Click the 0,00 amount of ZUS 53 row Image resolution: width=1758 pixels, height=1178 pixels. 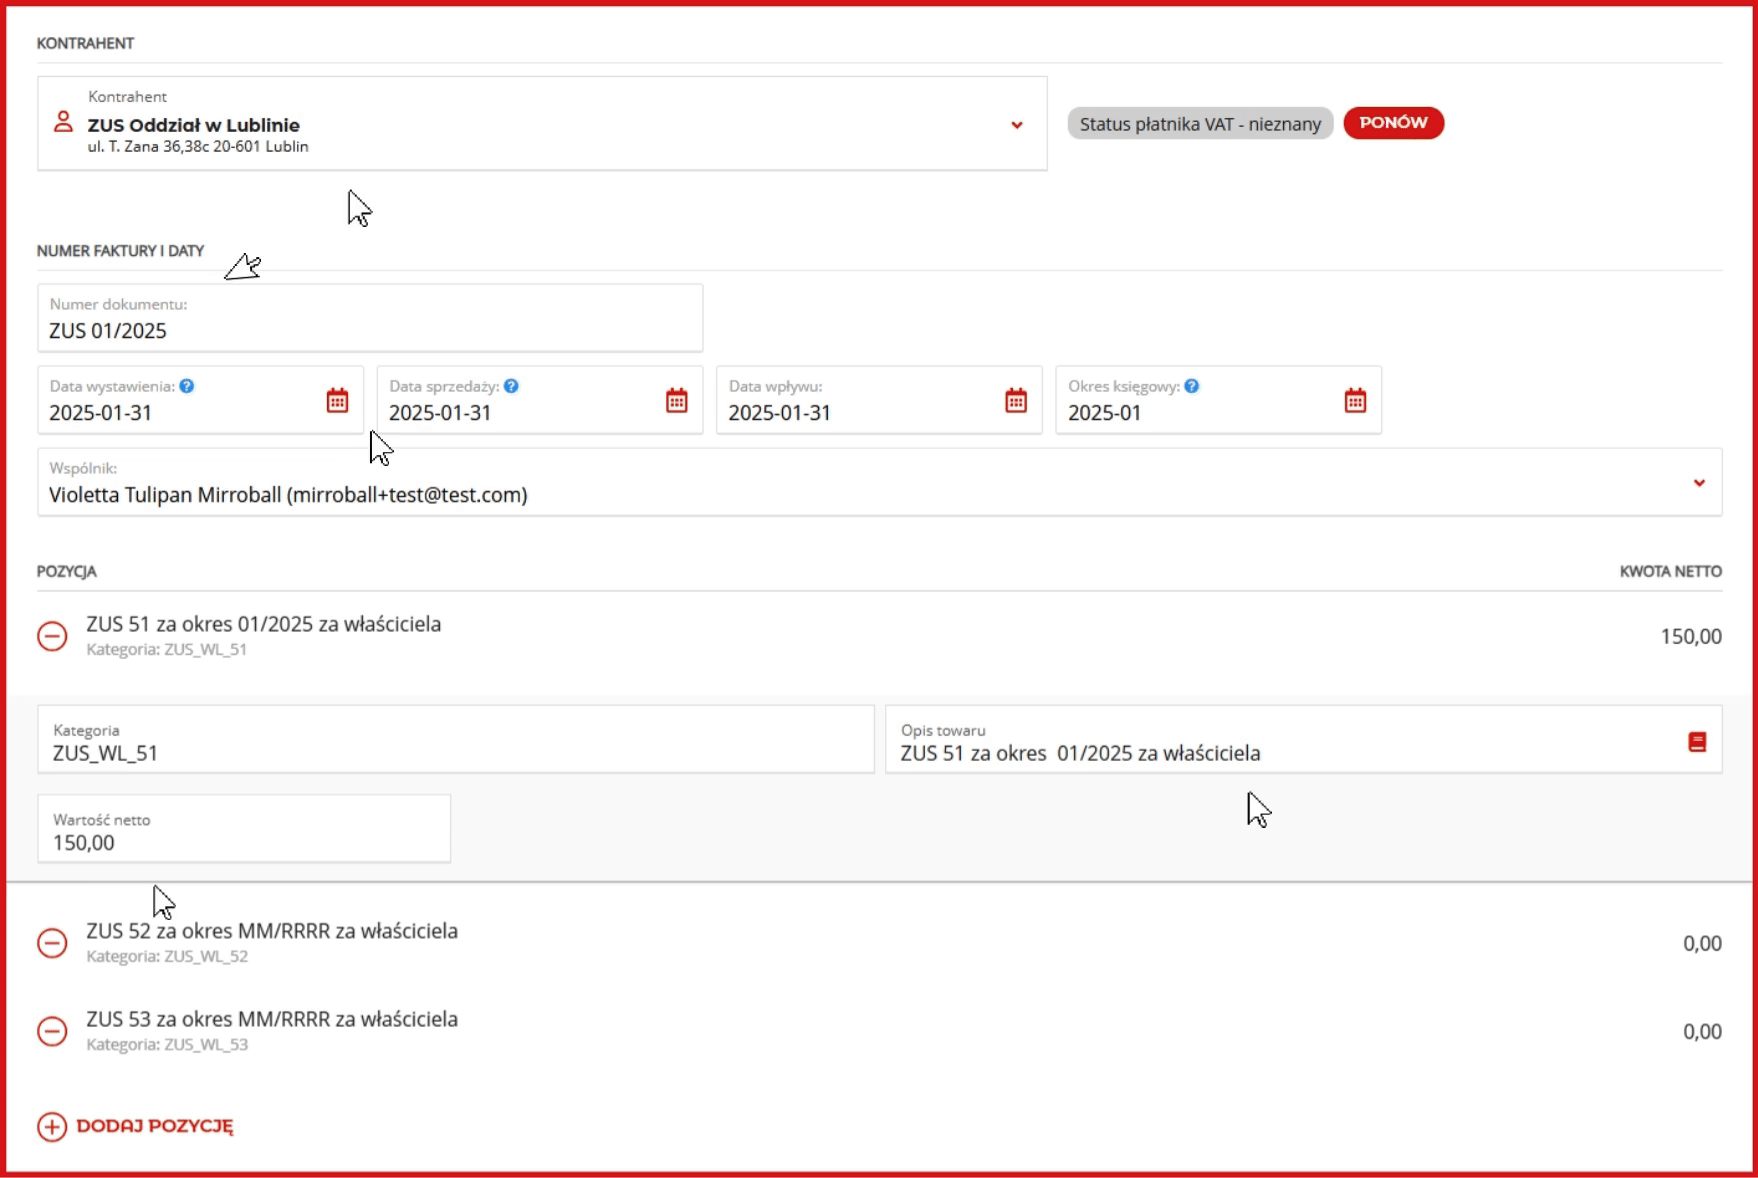[1702, 1032]
